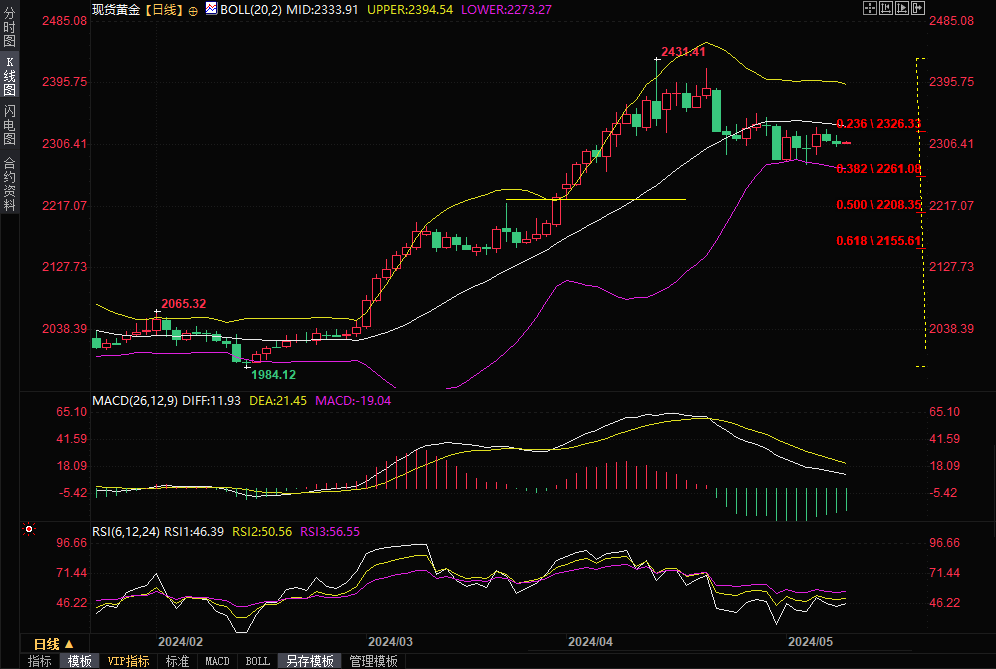Click the circled plus icon beside 日线 title
This screenshot has height=669, width=996.
coord(193,9)
